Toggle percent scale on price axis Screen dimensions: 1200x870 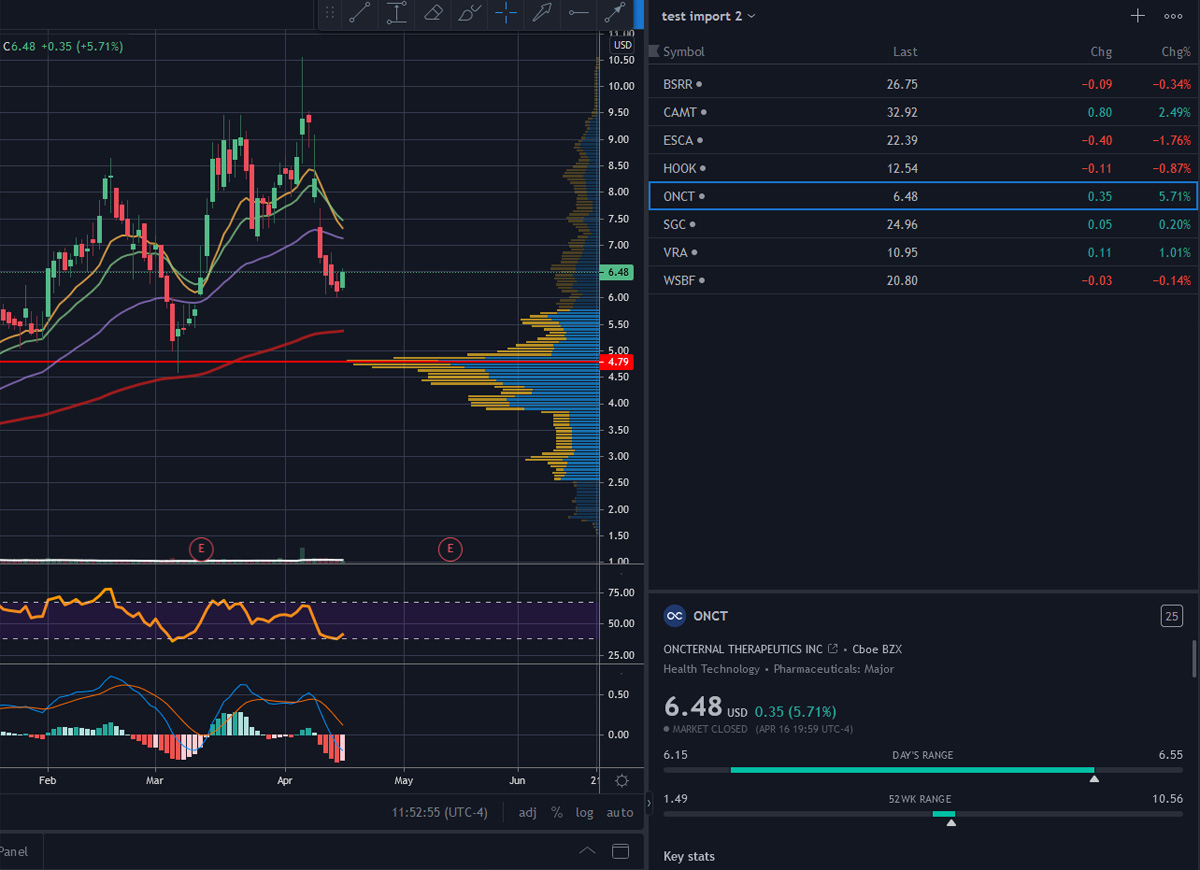tap(557, 812)
